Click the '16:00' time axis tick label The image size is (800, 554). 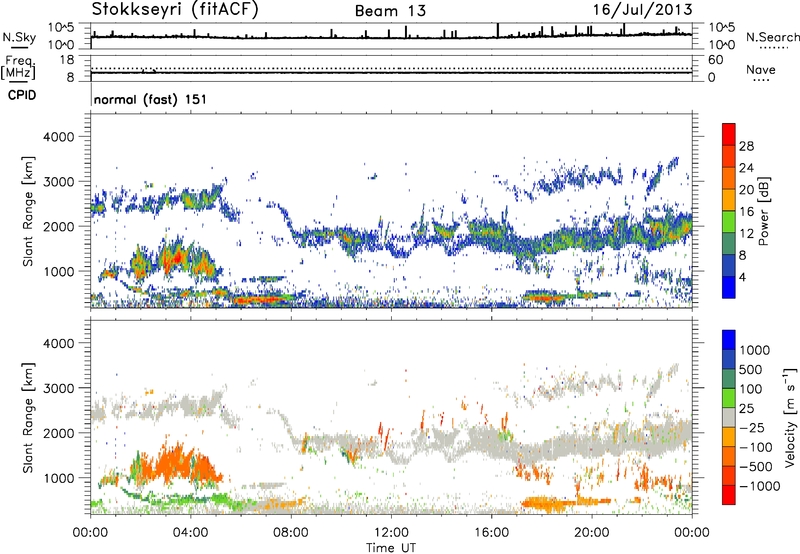[x=491, y=533]
